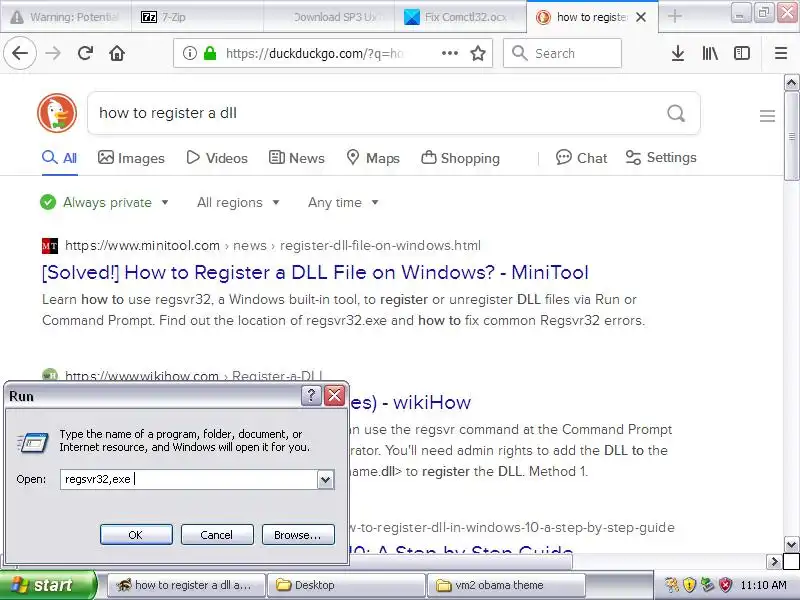Reload the current page
800x600 pixels.
coord(85,53)
